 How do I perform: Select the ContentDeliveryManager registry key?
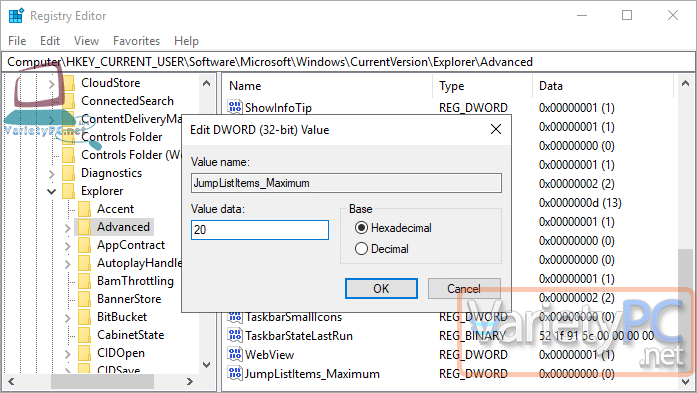[x=131, y=119]
